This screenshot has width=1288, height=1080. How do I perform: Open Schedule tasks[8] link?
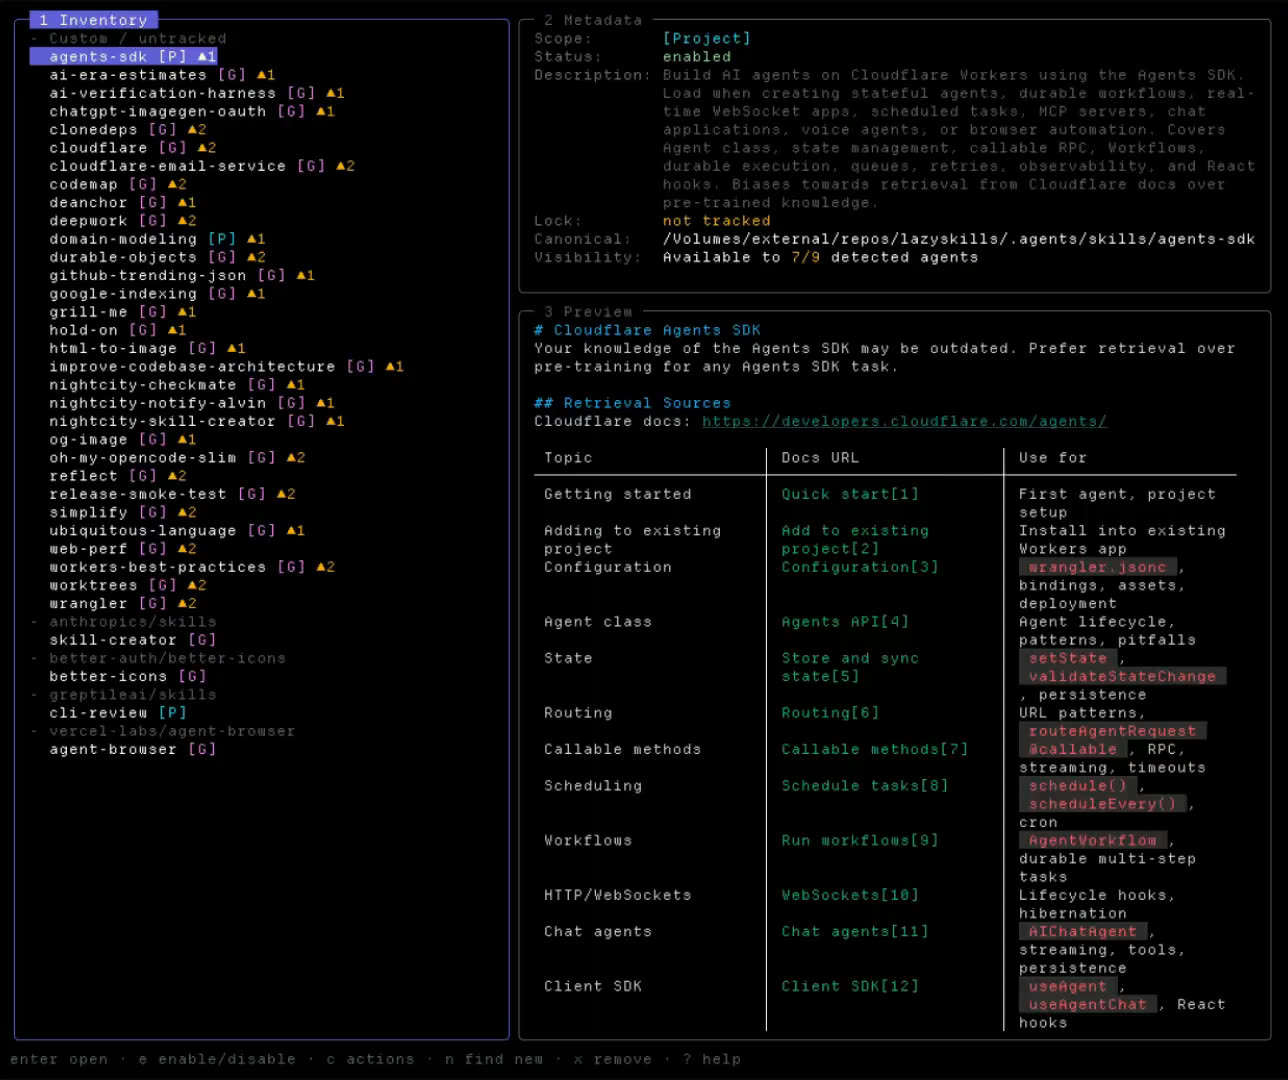pyautogui.click(x=865, y=786)
